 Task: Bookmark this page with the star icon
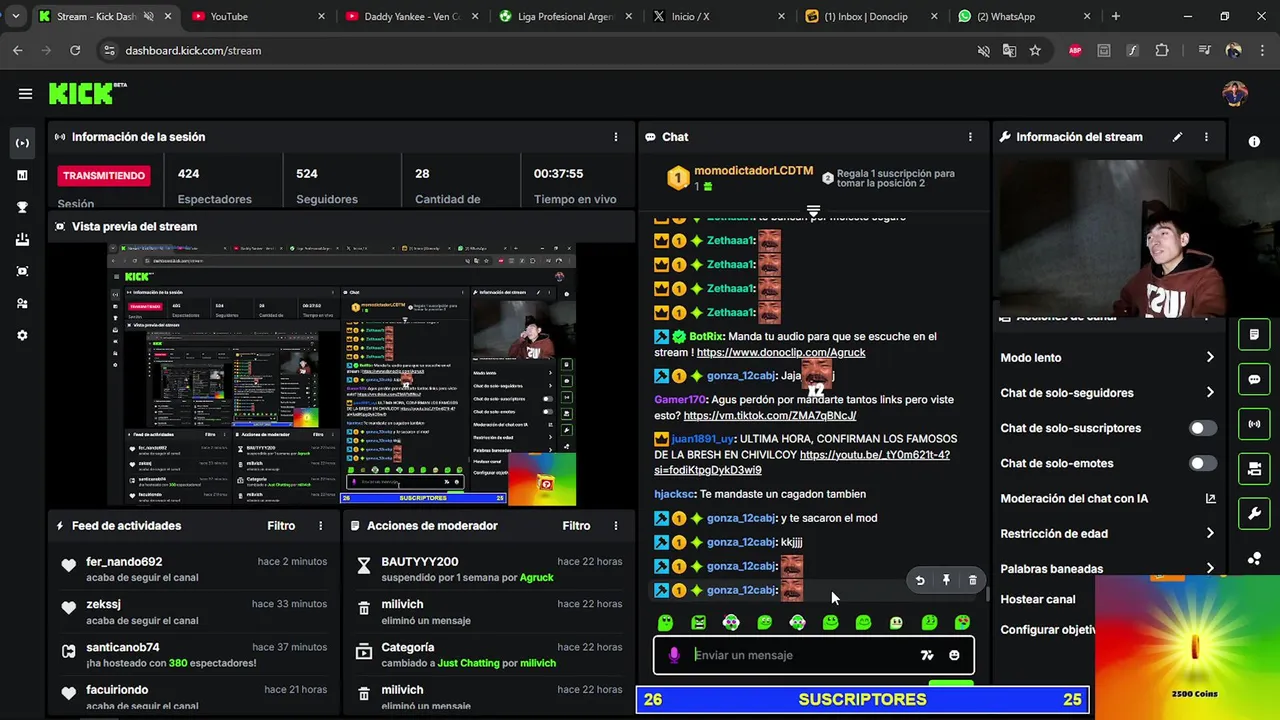(1035, 50)
